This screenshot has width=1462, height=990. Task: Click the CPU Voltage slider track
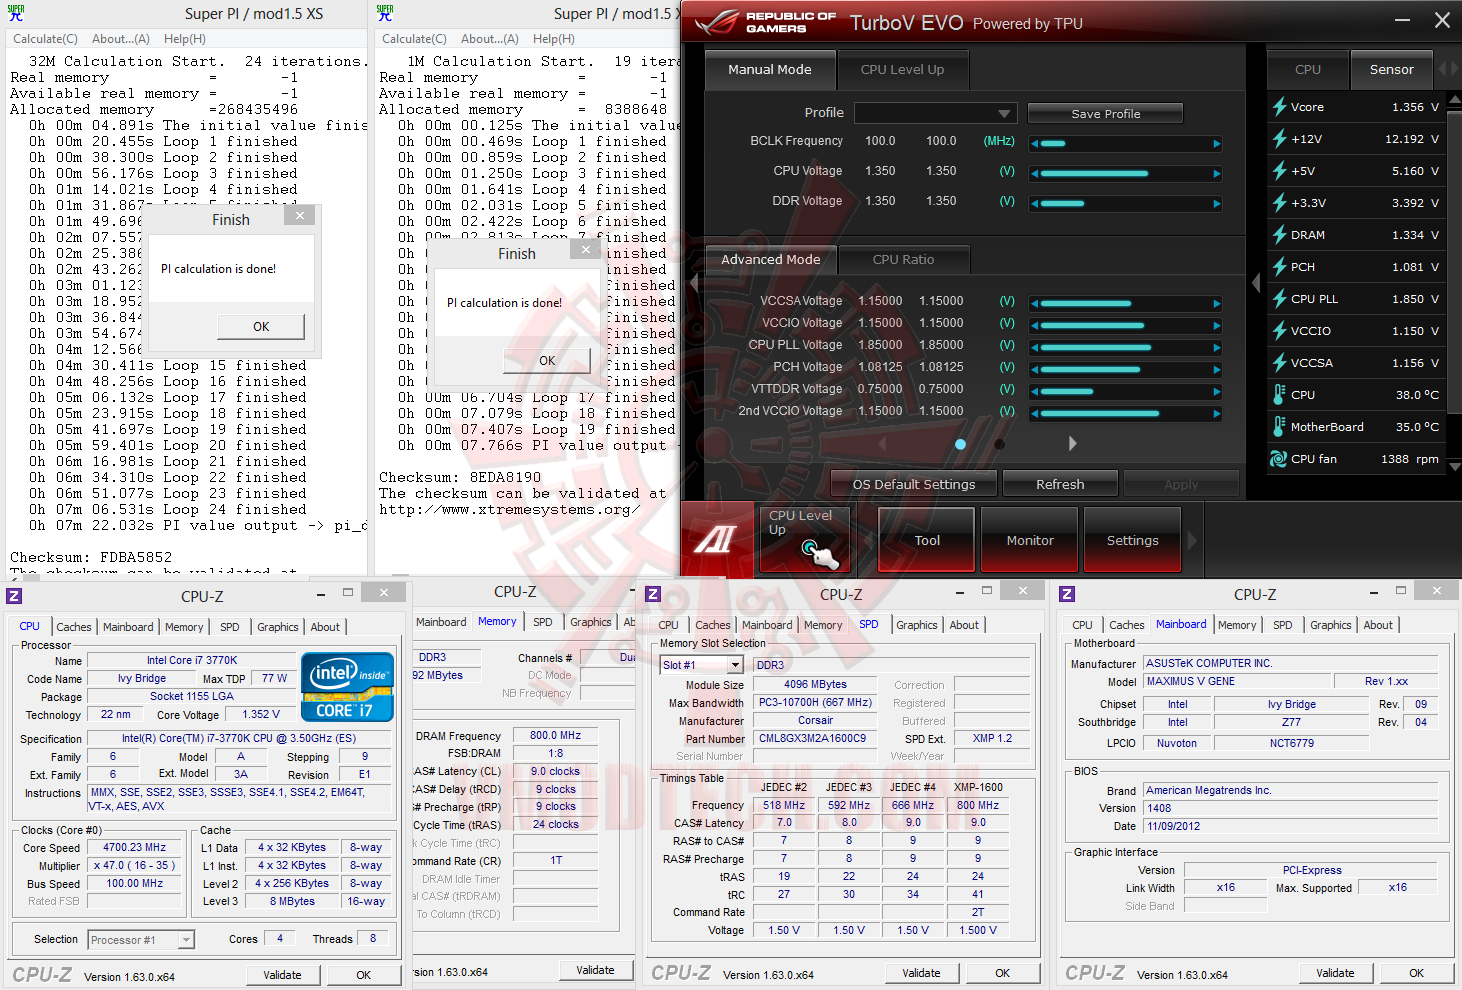coord(1126,173)
